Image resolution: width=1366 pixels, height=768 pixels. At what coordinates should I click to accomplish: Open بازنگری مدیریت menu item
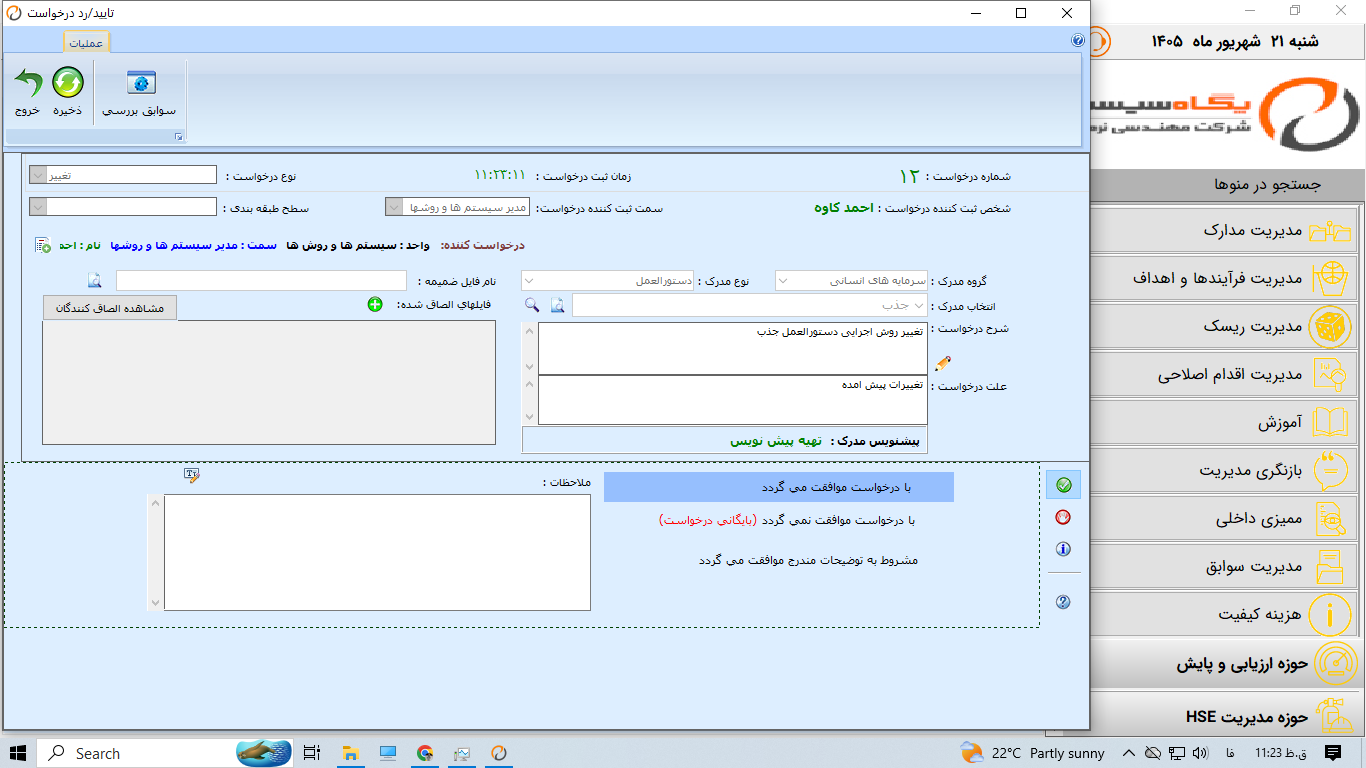point(1224,470)
